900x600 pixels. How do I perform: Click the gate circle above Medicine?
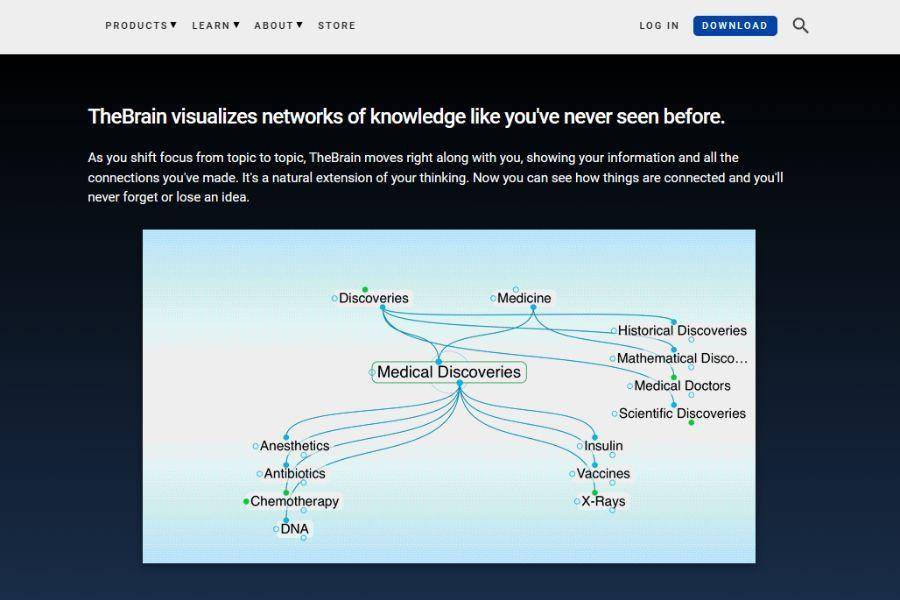coord(515,289)
